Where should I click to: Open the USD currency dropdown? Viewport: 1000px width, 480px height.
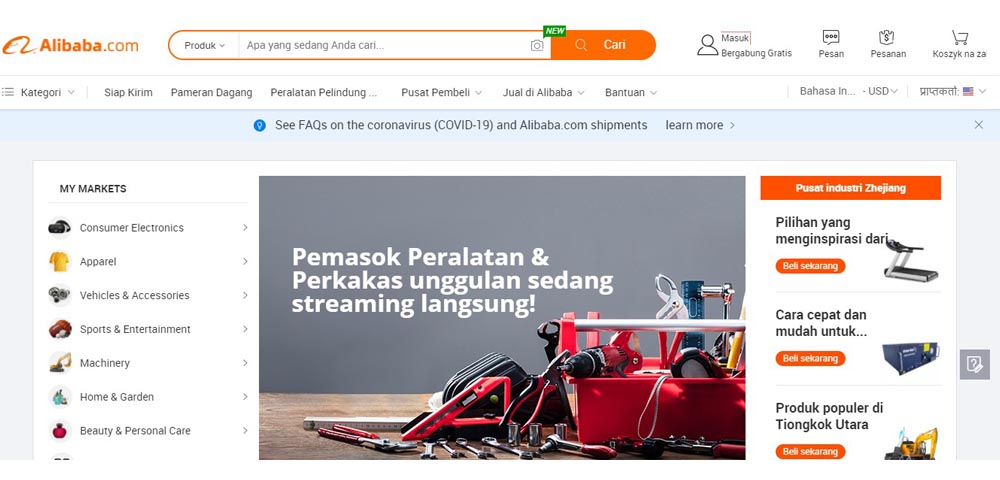pyautogui.click(x=882, y=91)
